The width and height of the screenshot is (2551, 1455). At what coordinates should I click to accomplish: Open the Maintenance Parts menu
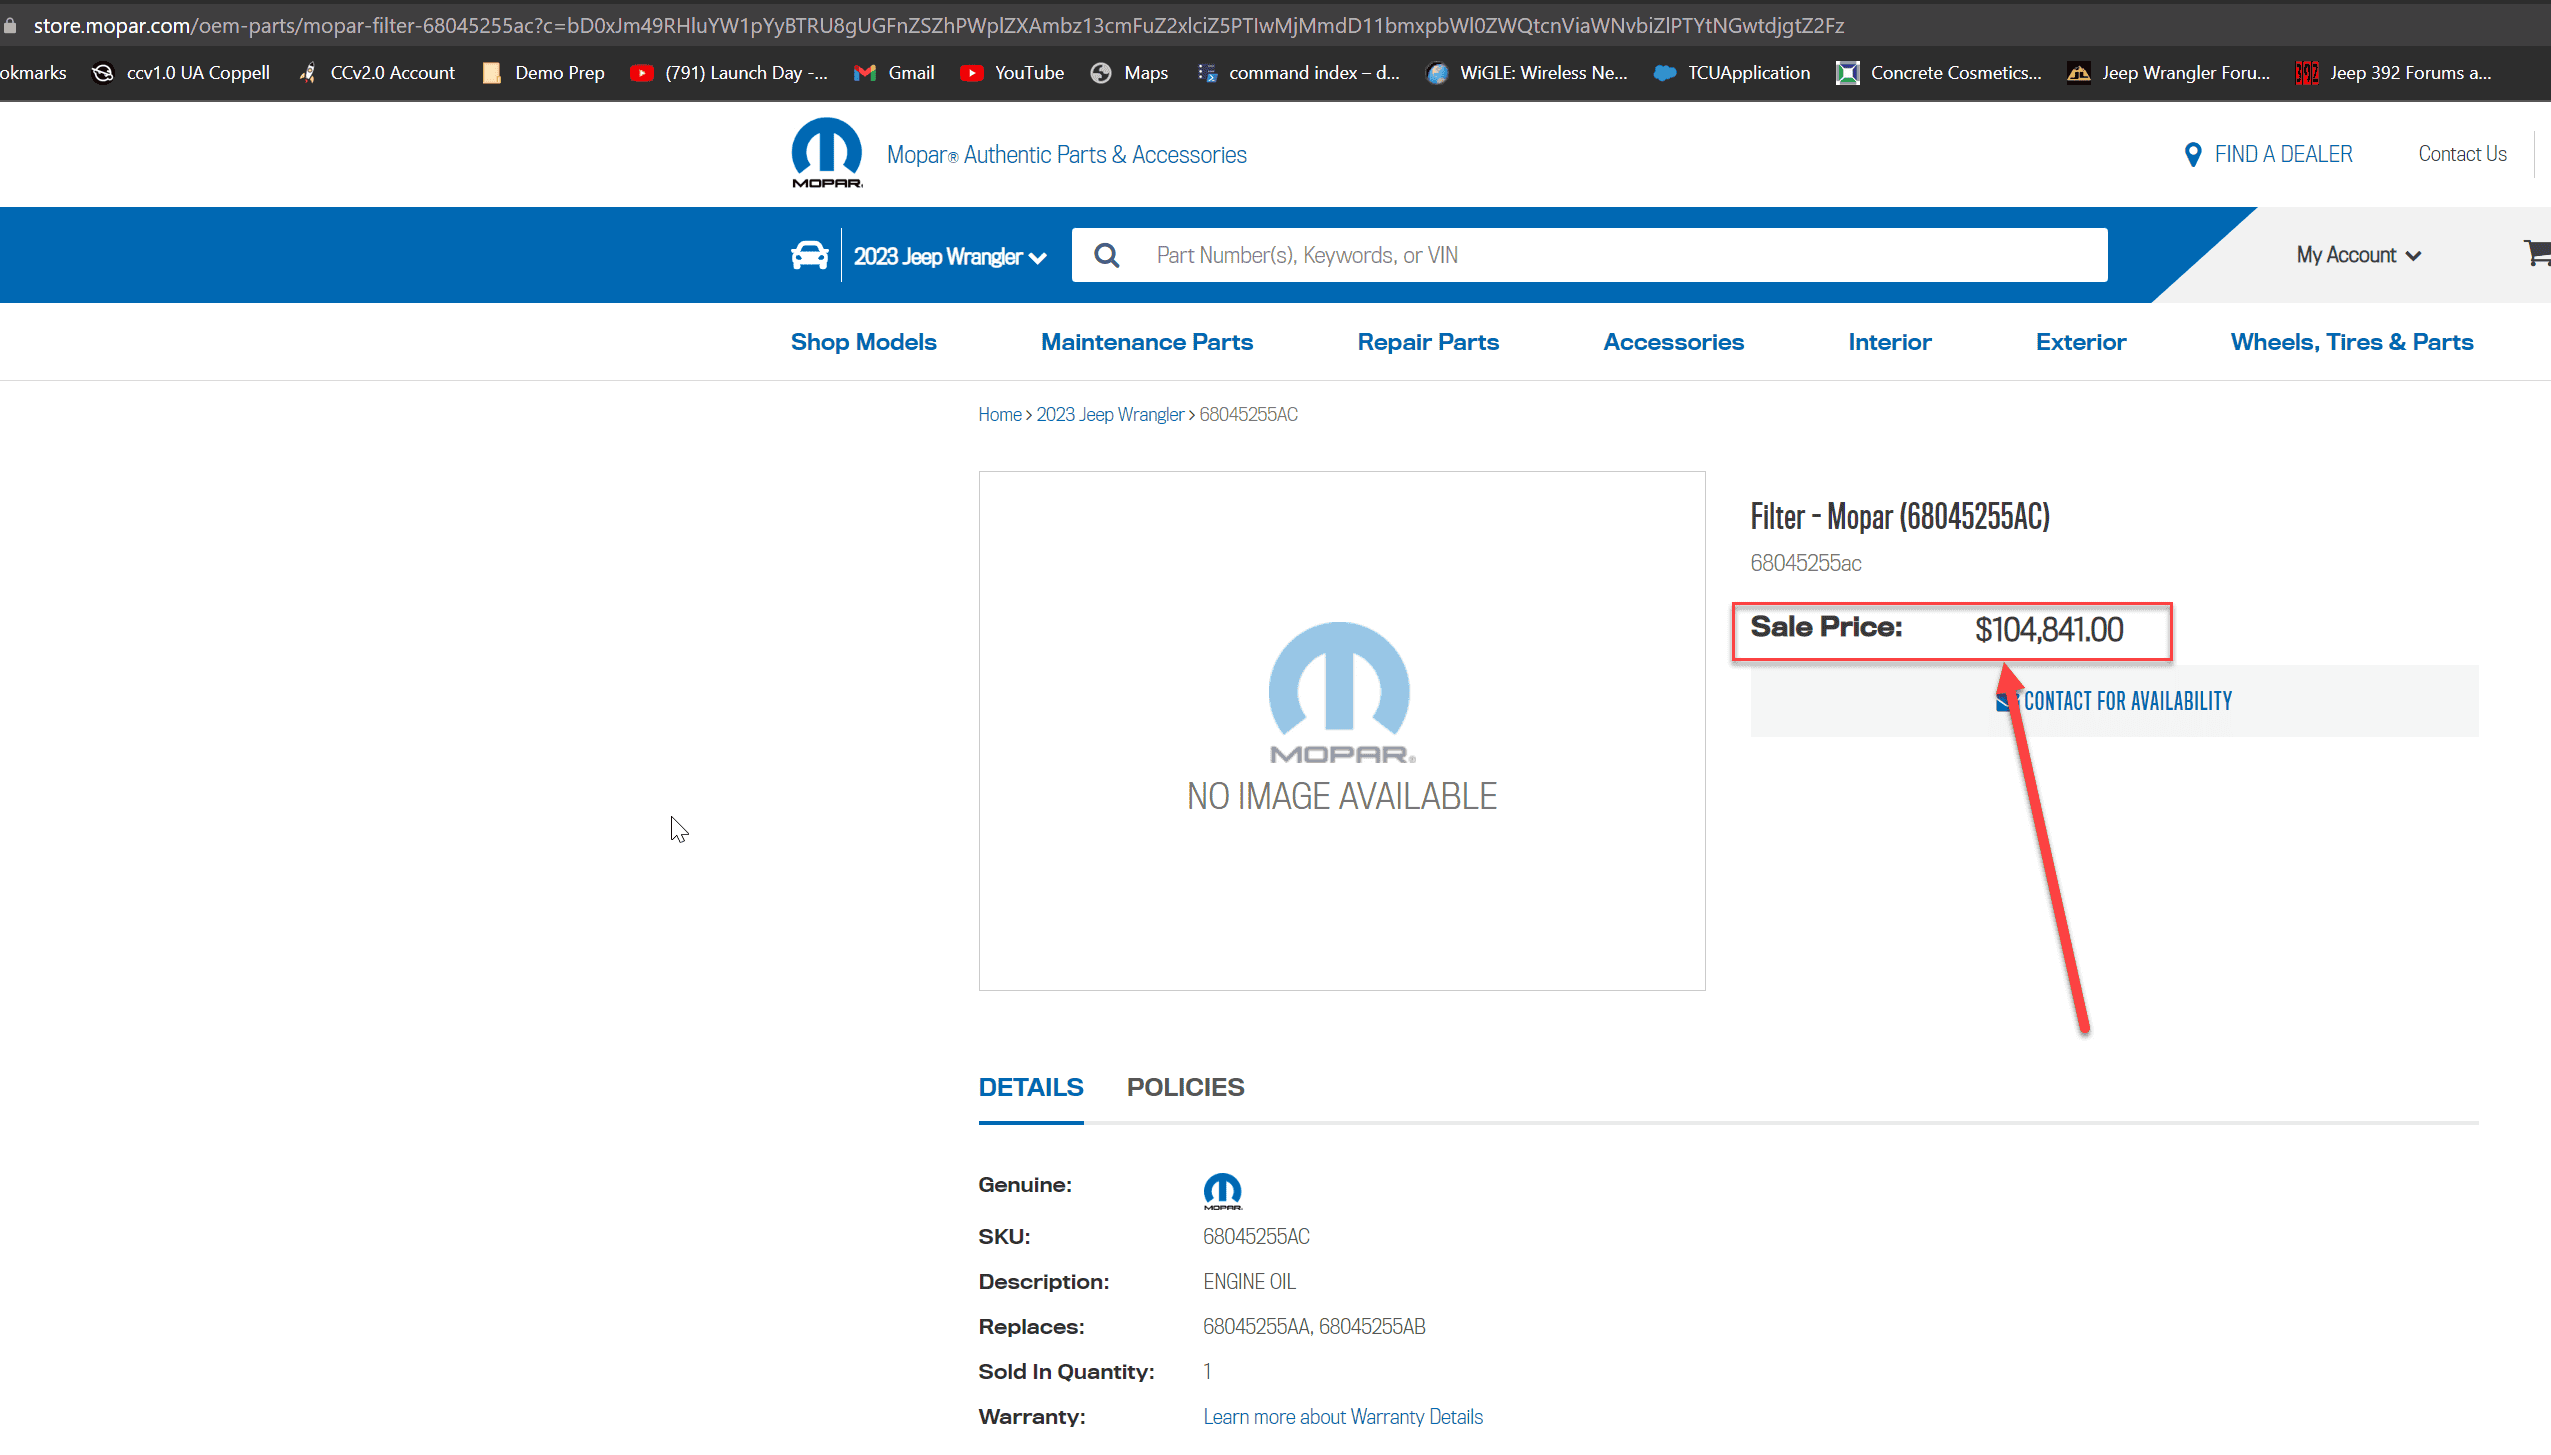coord(1147,342)
